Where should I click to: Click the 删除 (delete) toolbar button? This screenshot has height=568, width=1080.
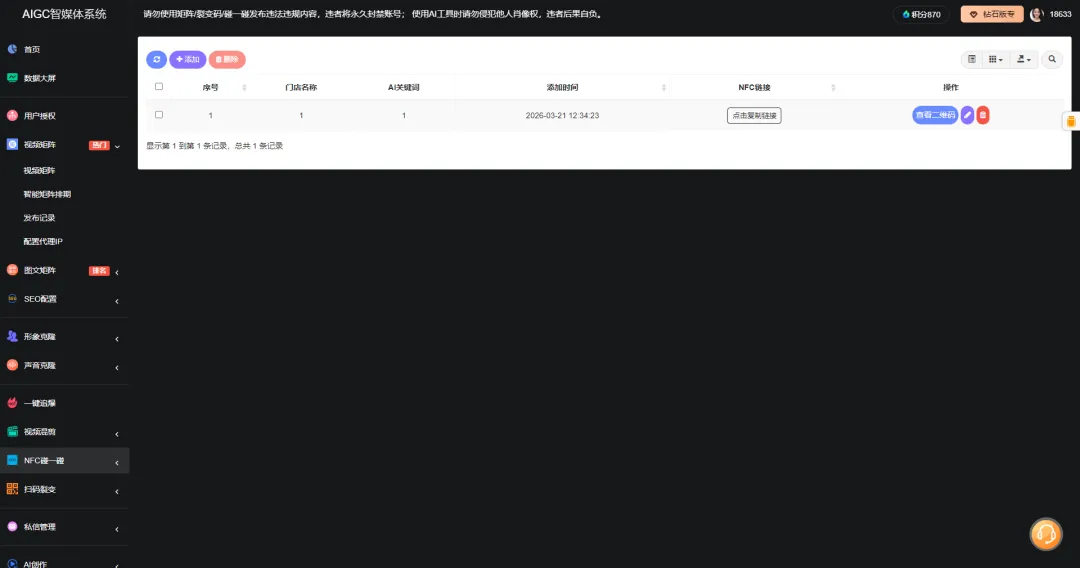[227, 59]
